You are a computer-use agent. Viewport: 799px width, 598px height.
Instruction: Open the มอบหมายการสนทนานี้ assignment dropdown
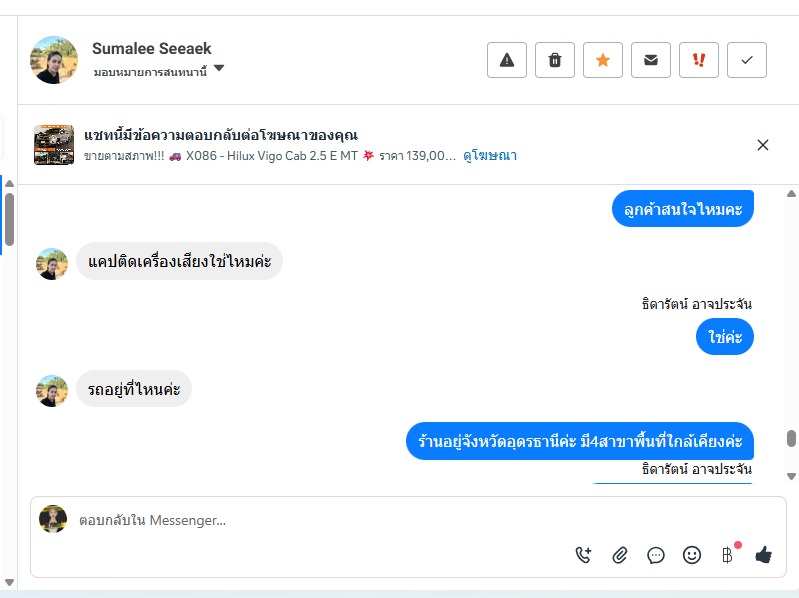[x=219, y=70]
